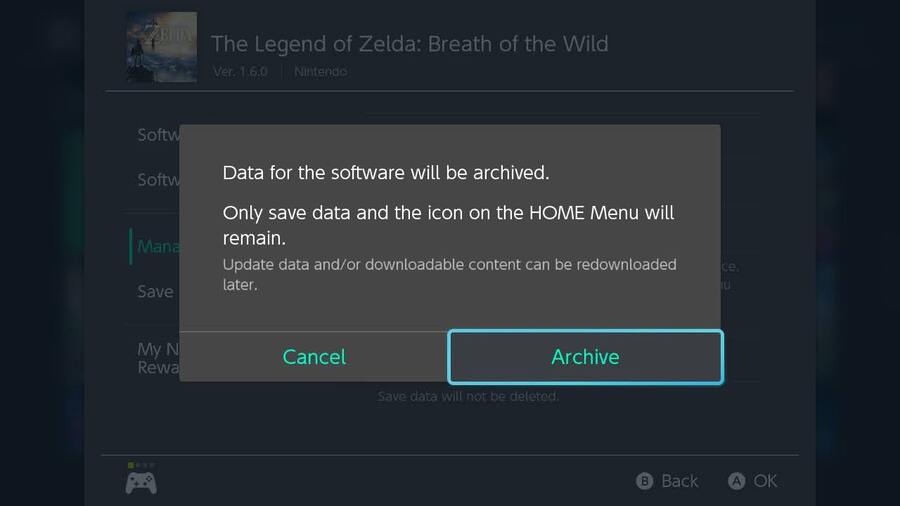Open the My Nintendo Rewards sidebar entry
Screen dimensions: 900x506
coord(158,358)
